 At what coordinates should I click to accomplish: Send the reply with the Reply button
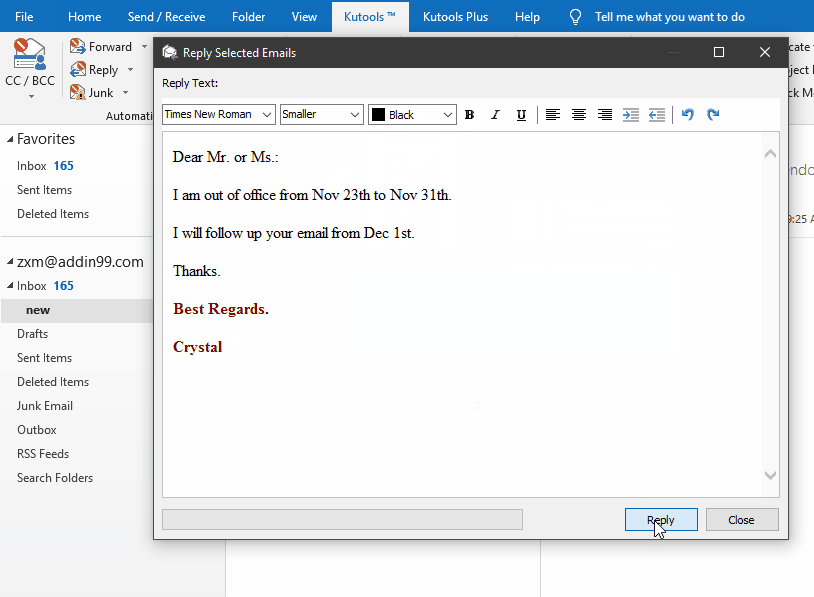(x=661, y=519)
